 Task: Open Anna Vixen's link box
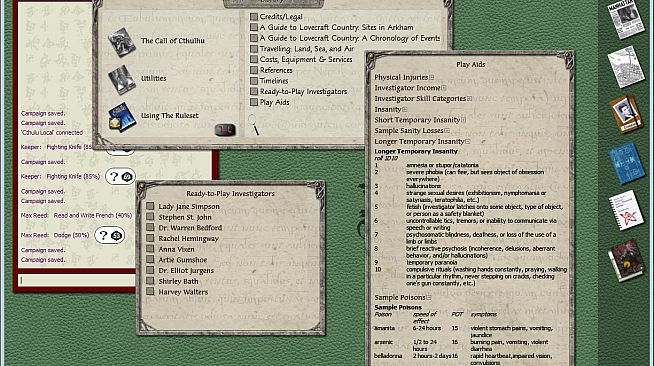coord(150,249)
